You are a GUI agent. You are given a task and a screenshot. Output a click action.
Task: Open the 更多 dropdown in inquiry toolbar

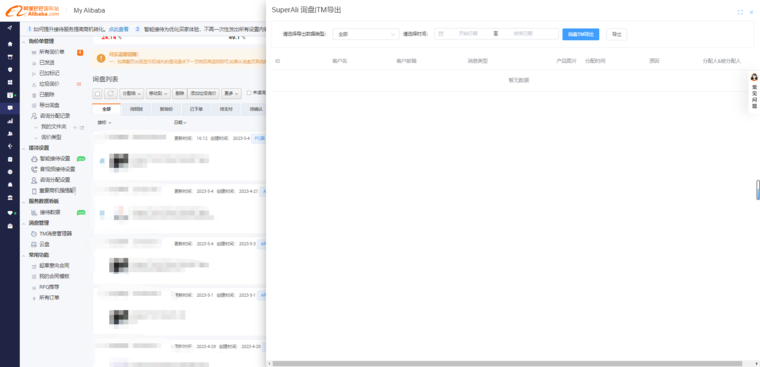pyautogui.click(x=231, y=93)
